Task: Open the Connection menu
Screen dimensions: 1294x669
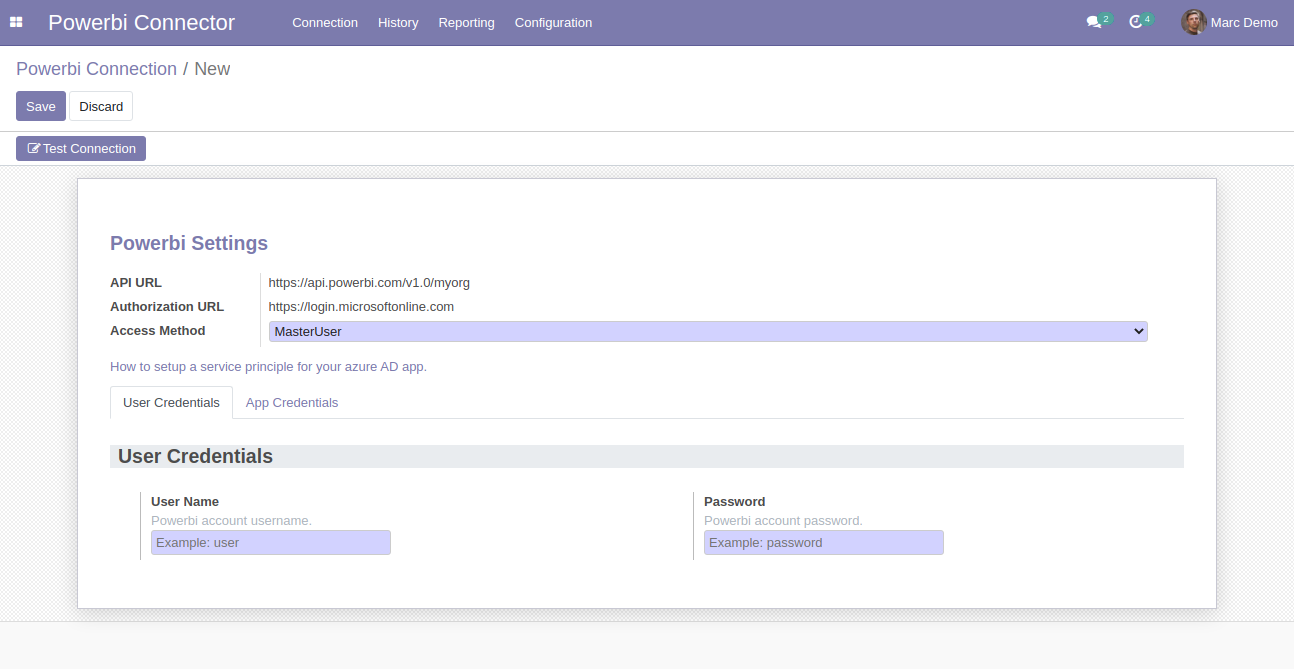Action: pyautogui.click(x=324, y=22)
